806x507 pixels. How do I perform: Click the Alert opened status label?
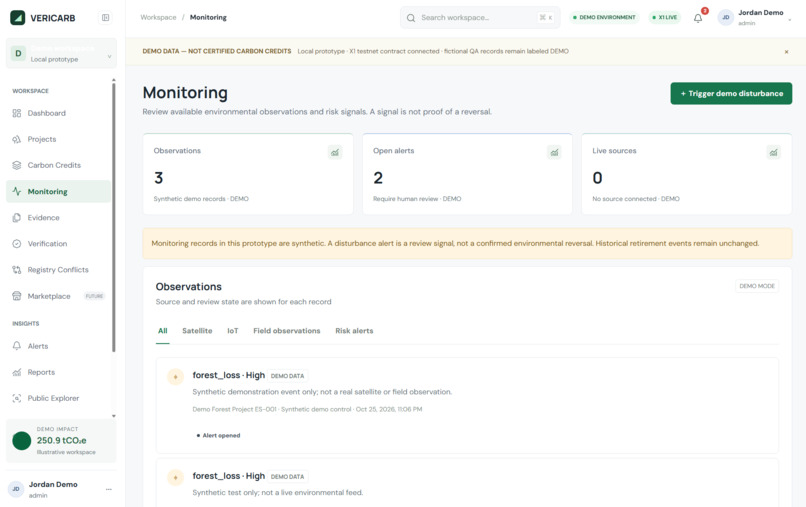(x=218, y=436)
